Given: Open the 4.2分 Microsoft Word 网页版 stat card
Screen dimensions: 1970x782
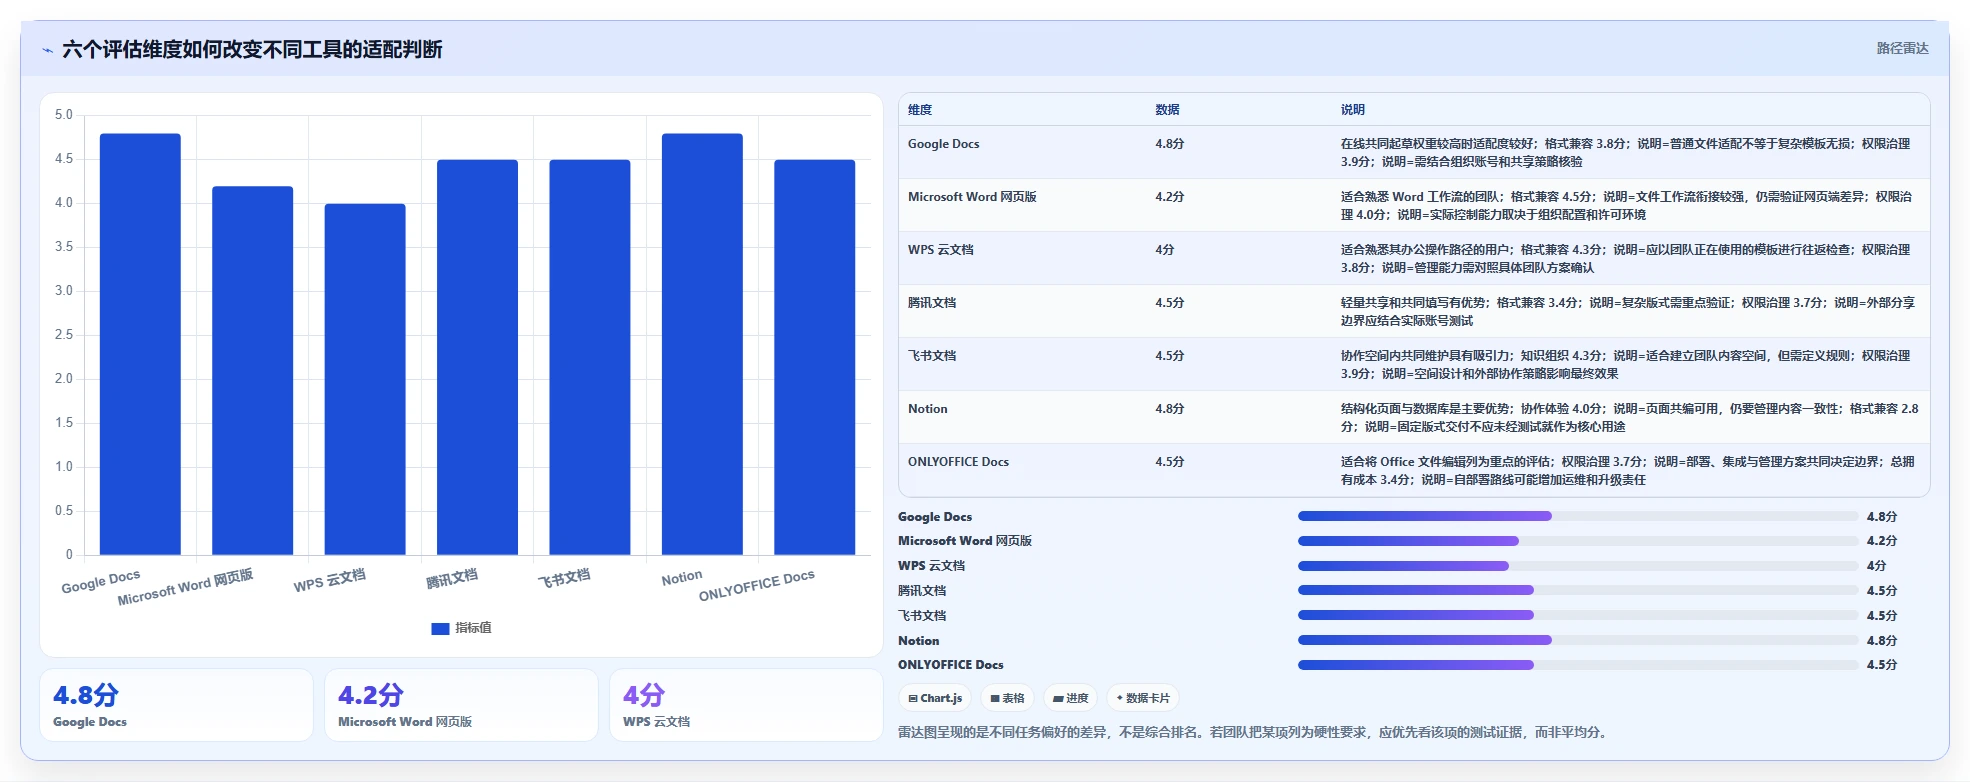Looking at the screenshot, I should 461,705.
